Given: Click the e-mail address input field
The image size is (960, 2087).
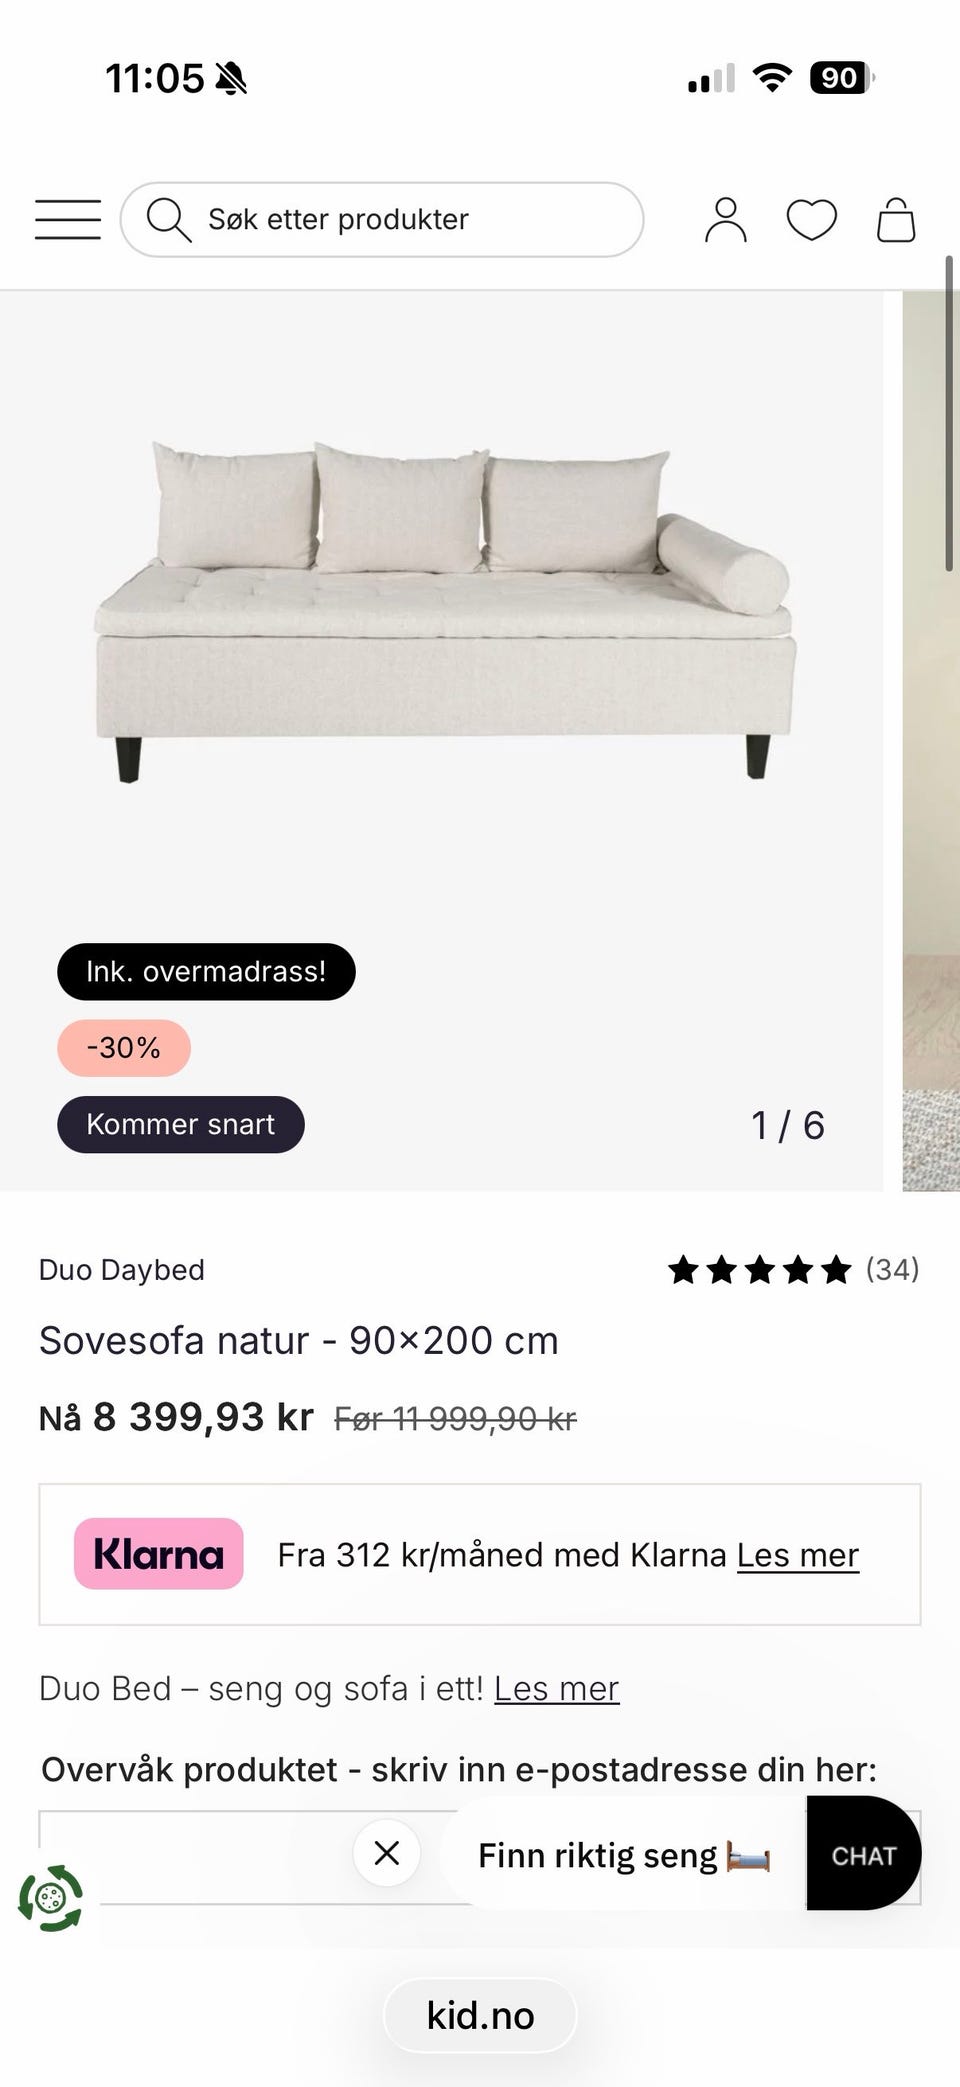Looking at the screenshot, I should pyautogui.click(x=200, y=1856).
